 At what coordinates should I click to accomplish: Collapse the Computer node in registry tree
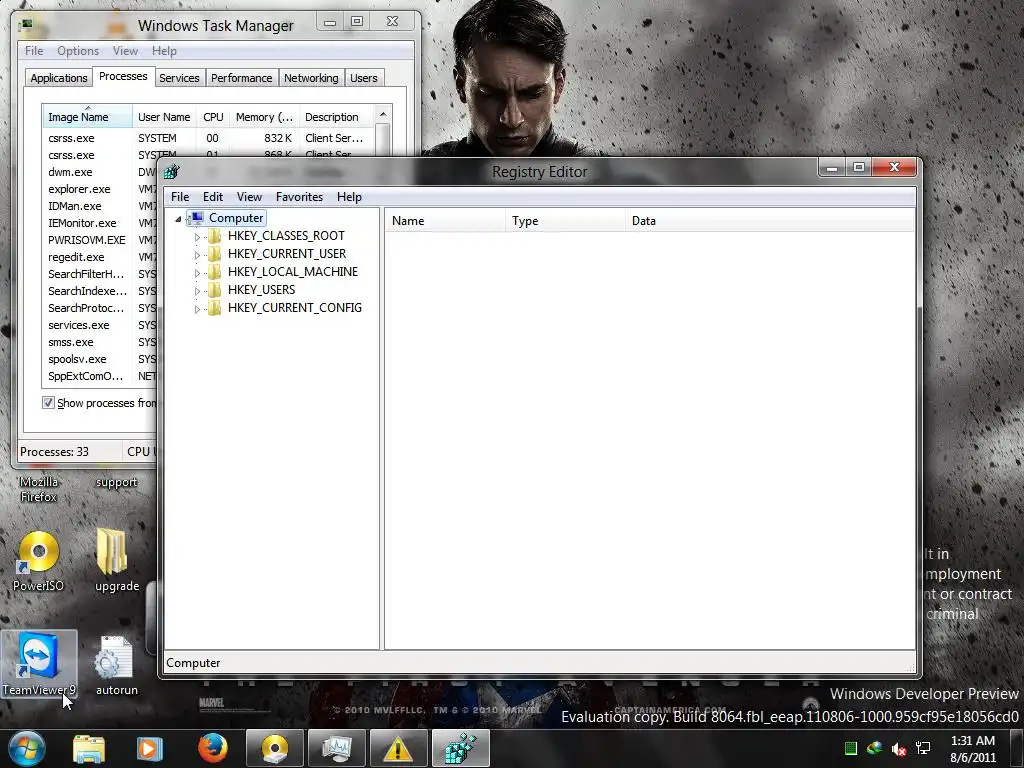click(x=178, y=219)
